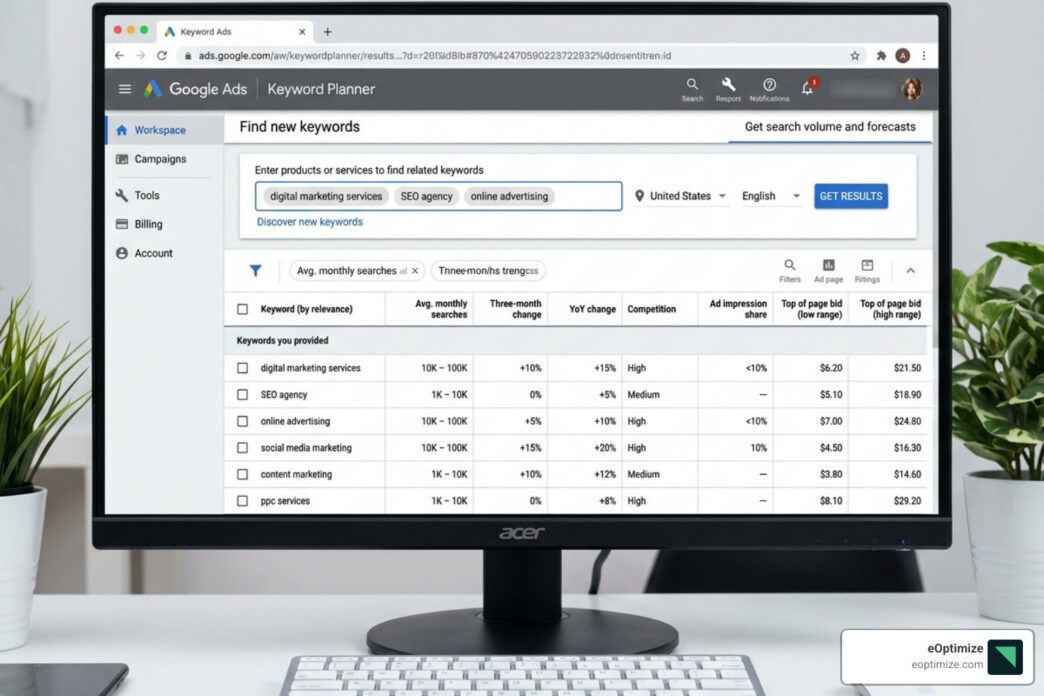Open Chrome profile avatar in toolbar
Screen dimensions: 1044x696
pyautogui.click(x=902, y=56)
